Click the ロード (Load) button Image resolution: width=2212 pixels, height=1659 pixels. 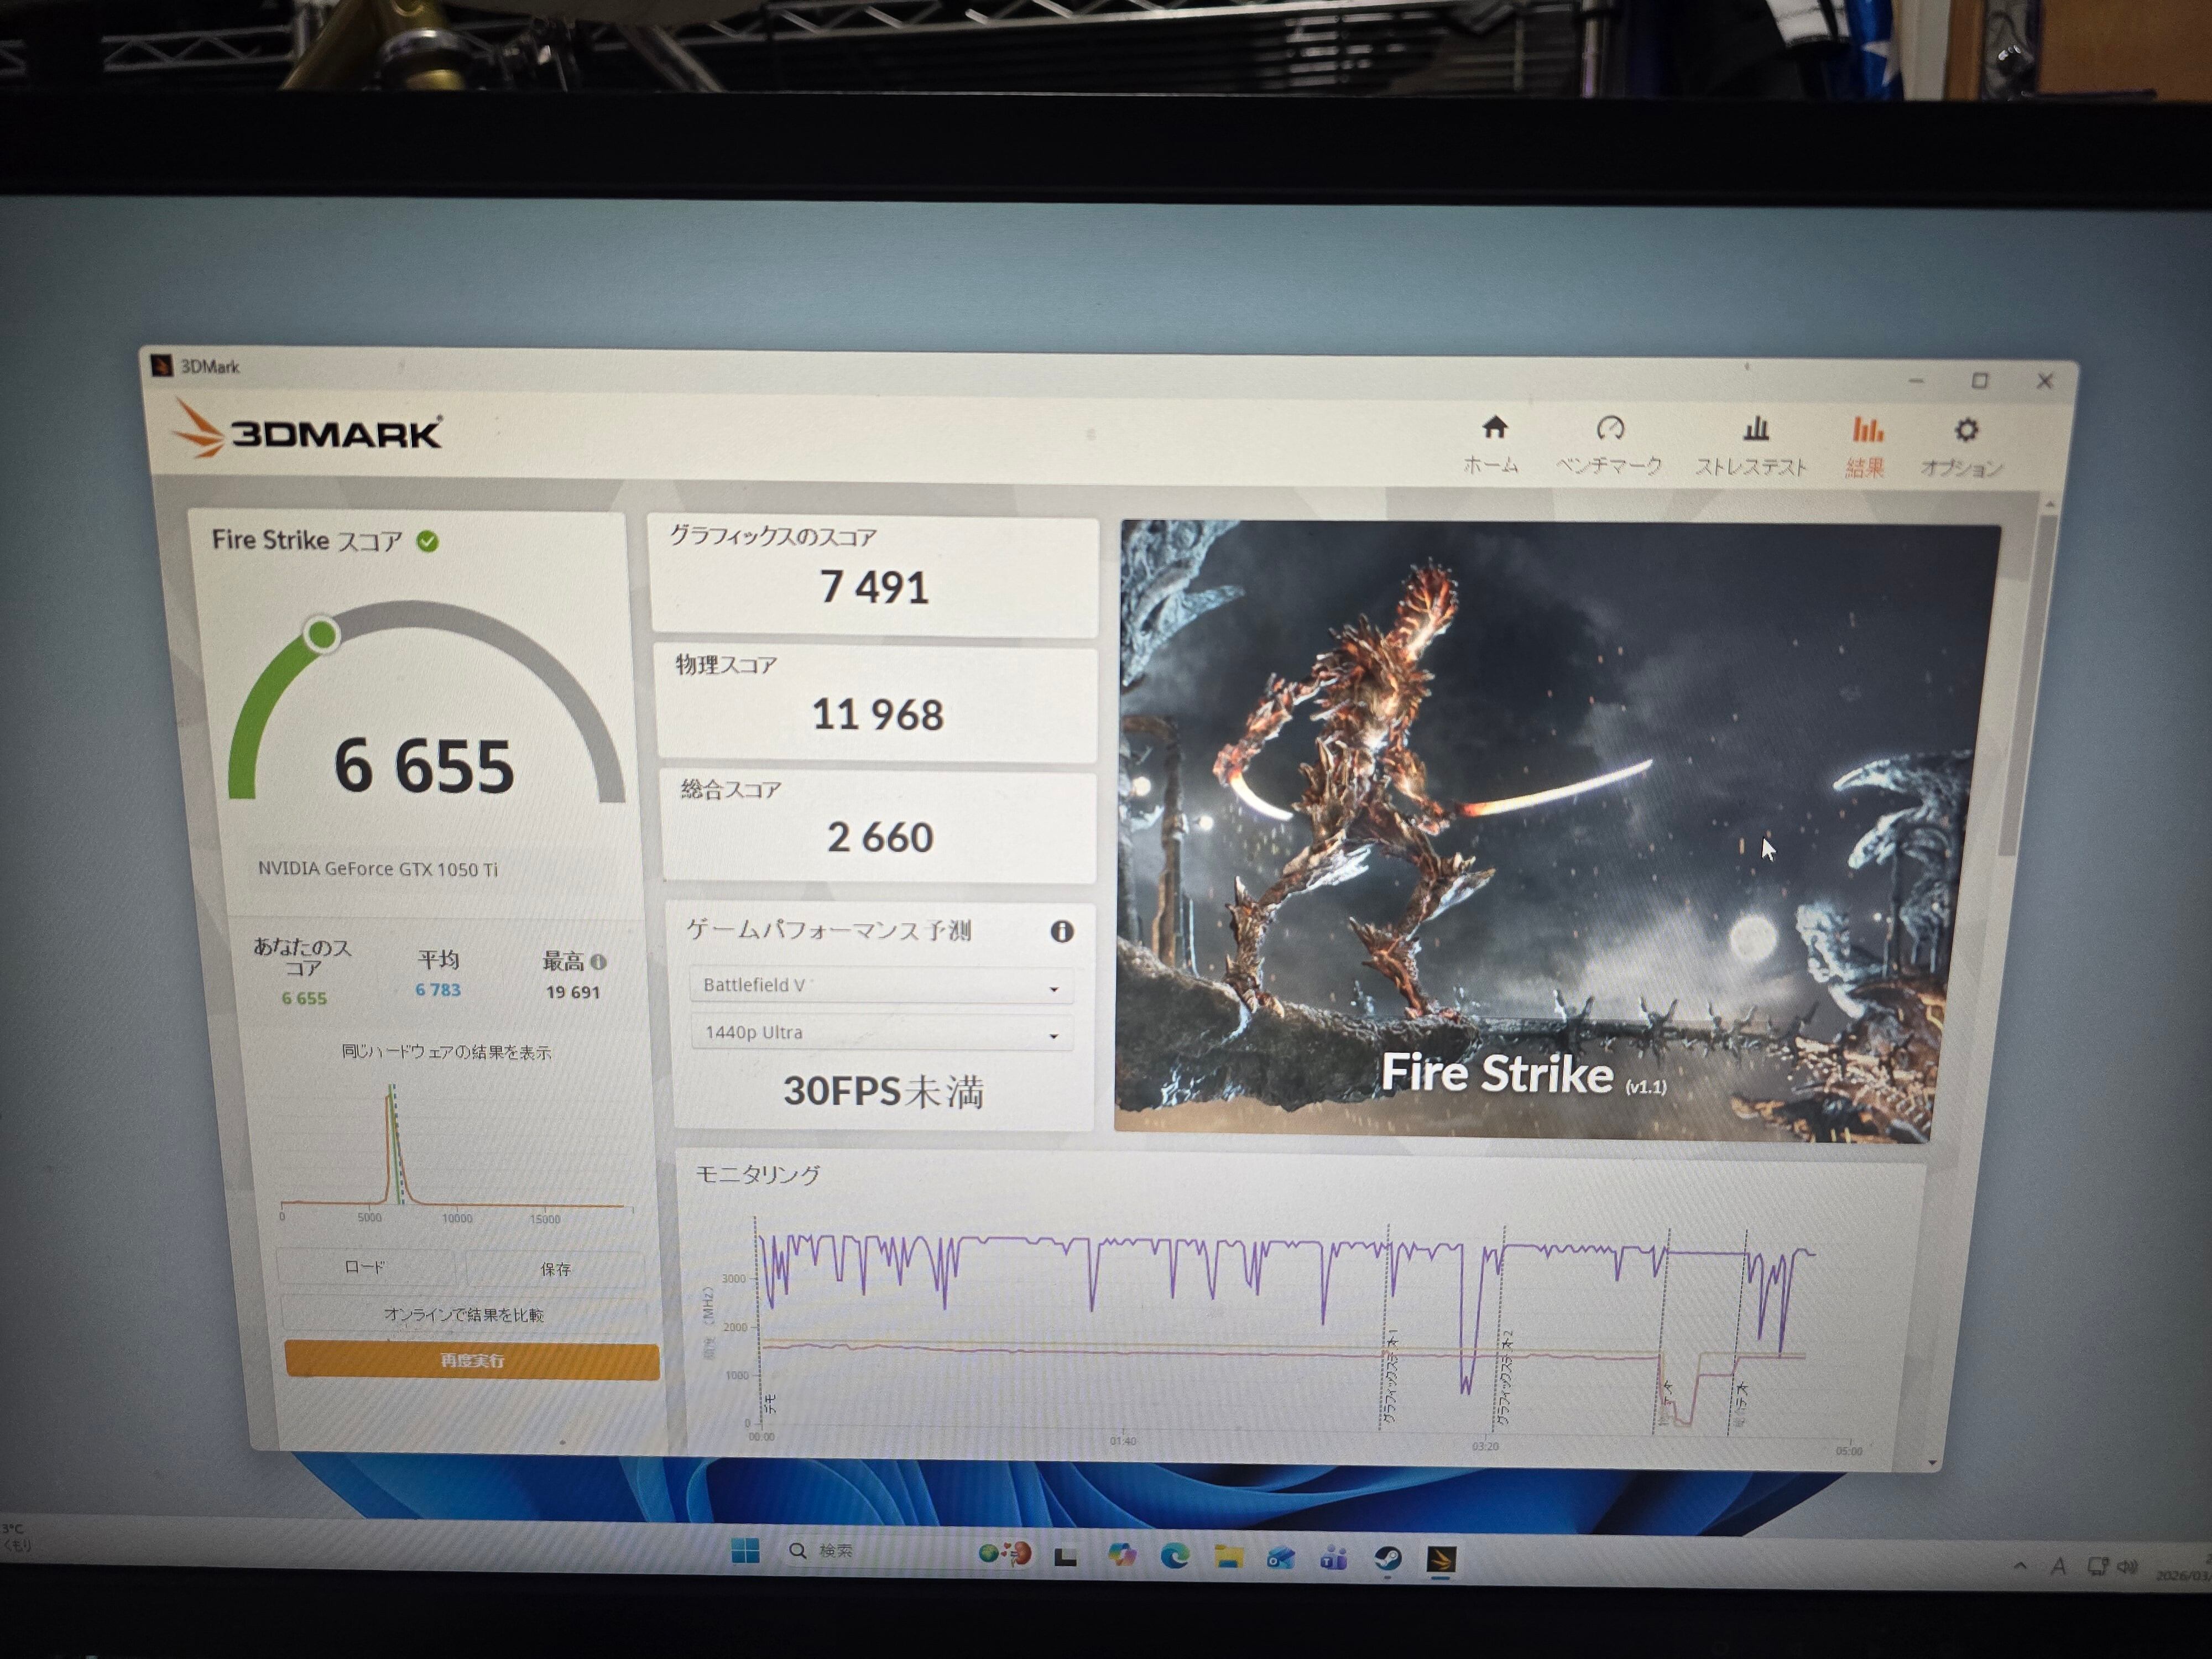pyautogui.click(x=365, y=1267)
